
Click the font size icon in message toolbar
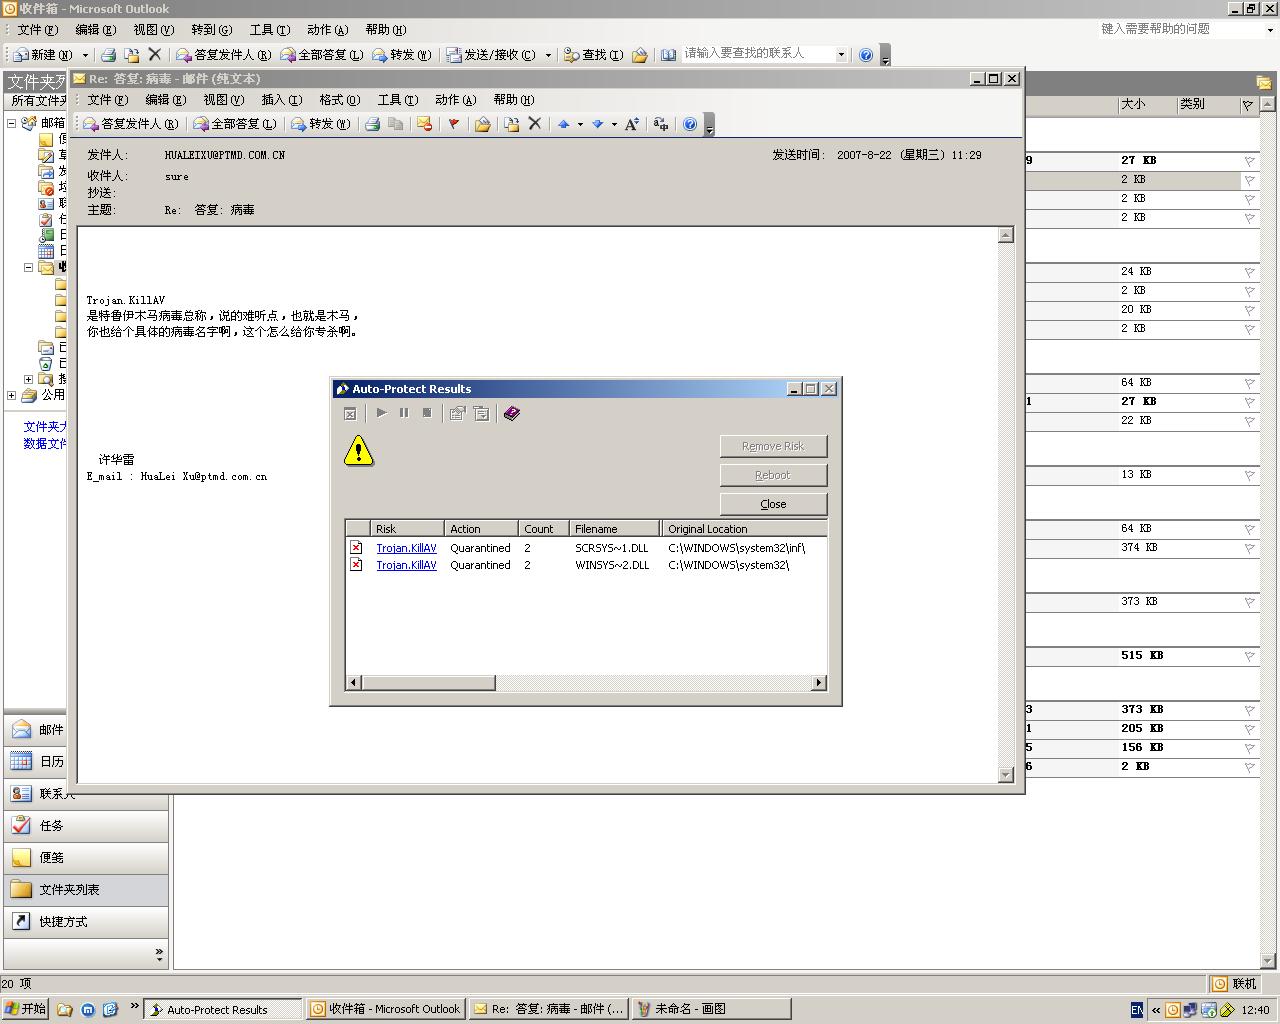631,124
